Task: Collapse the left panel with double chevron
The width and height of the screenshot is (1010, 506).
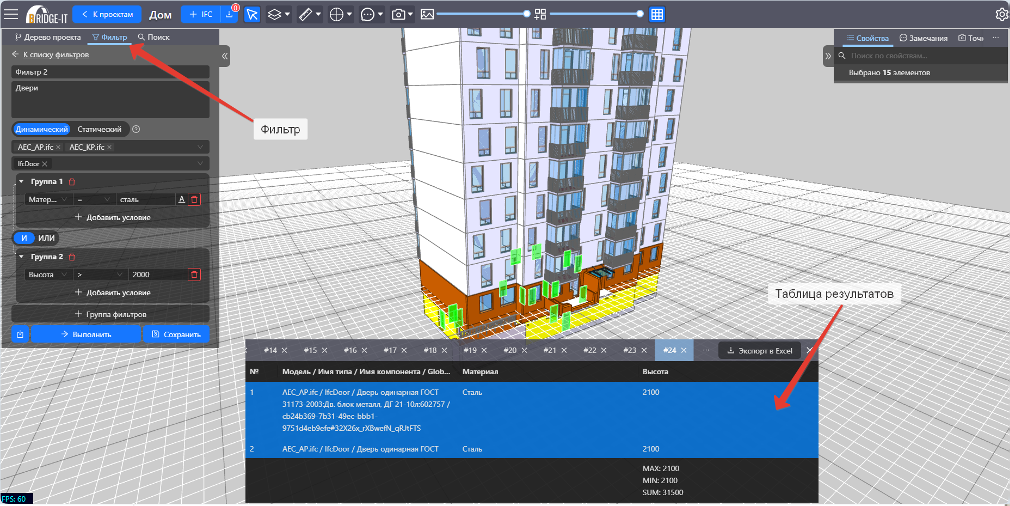Action: click(225, 56)
